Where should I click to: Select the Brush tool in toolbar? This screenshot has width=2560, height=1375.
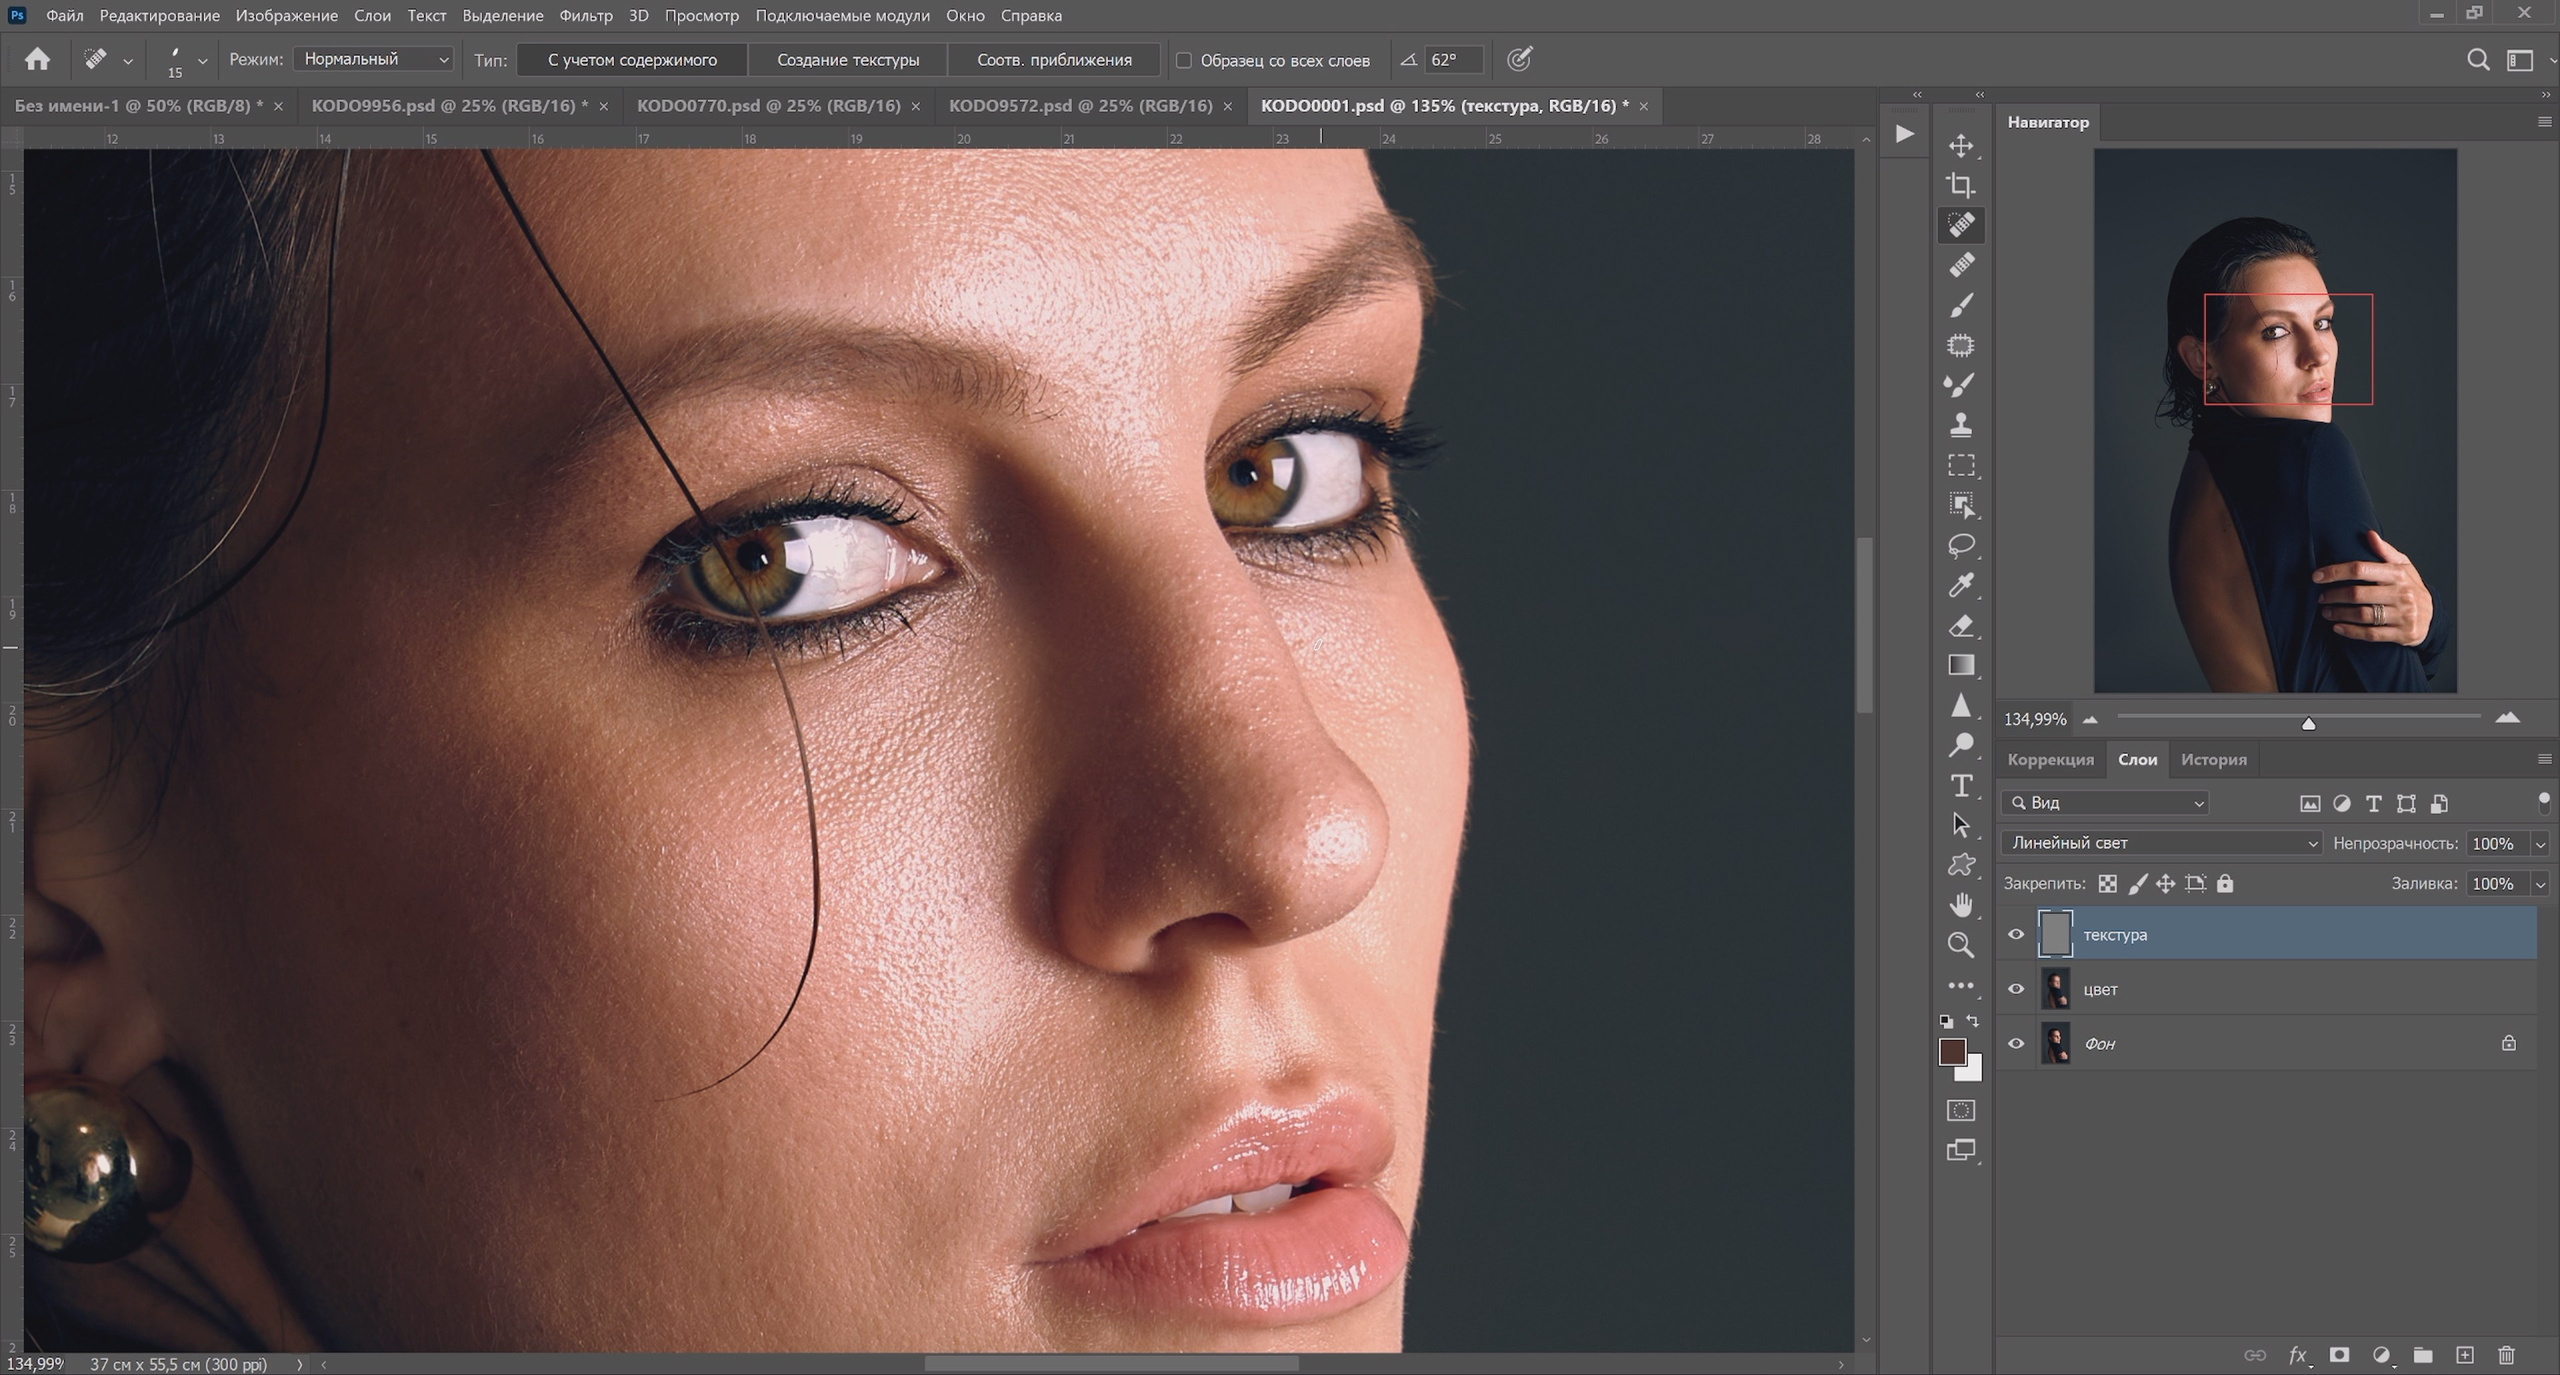pyautogui.click(x=1960, y=305)
